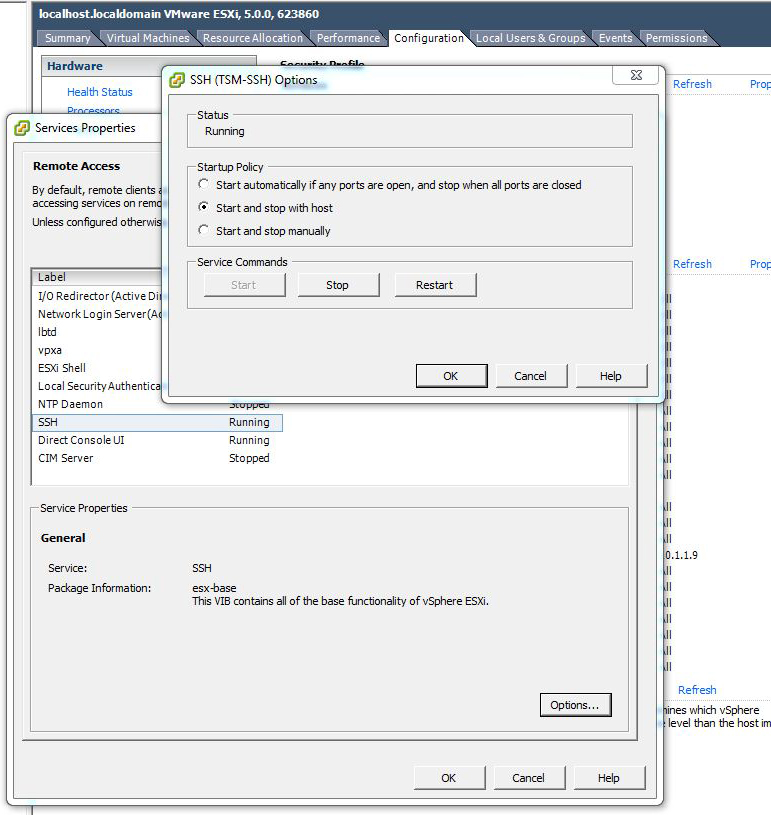Viewport: 771px width, 815px height.
Task: Click the Running status of SSH row
Action: pyautogui.click(x=249, y=423)
